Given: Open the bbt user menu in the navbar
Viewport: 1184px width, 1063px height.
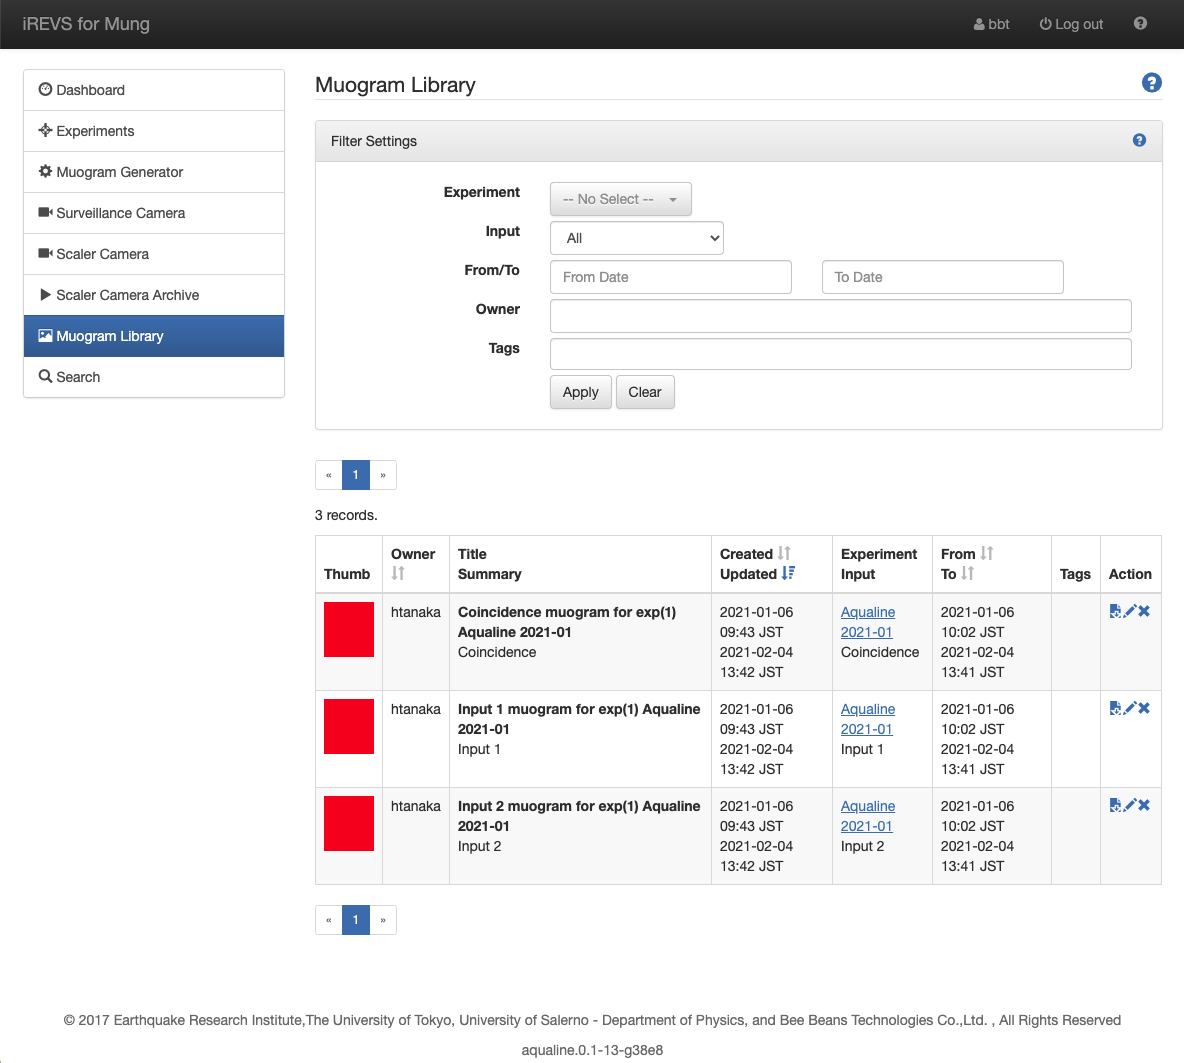Looking at the screenshot, I should click(991, 24).
